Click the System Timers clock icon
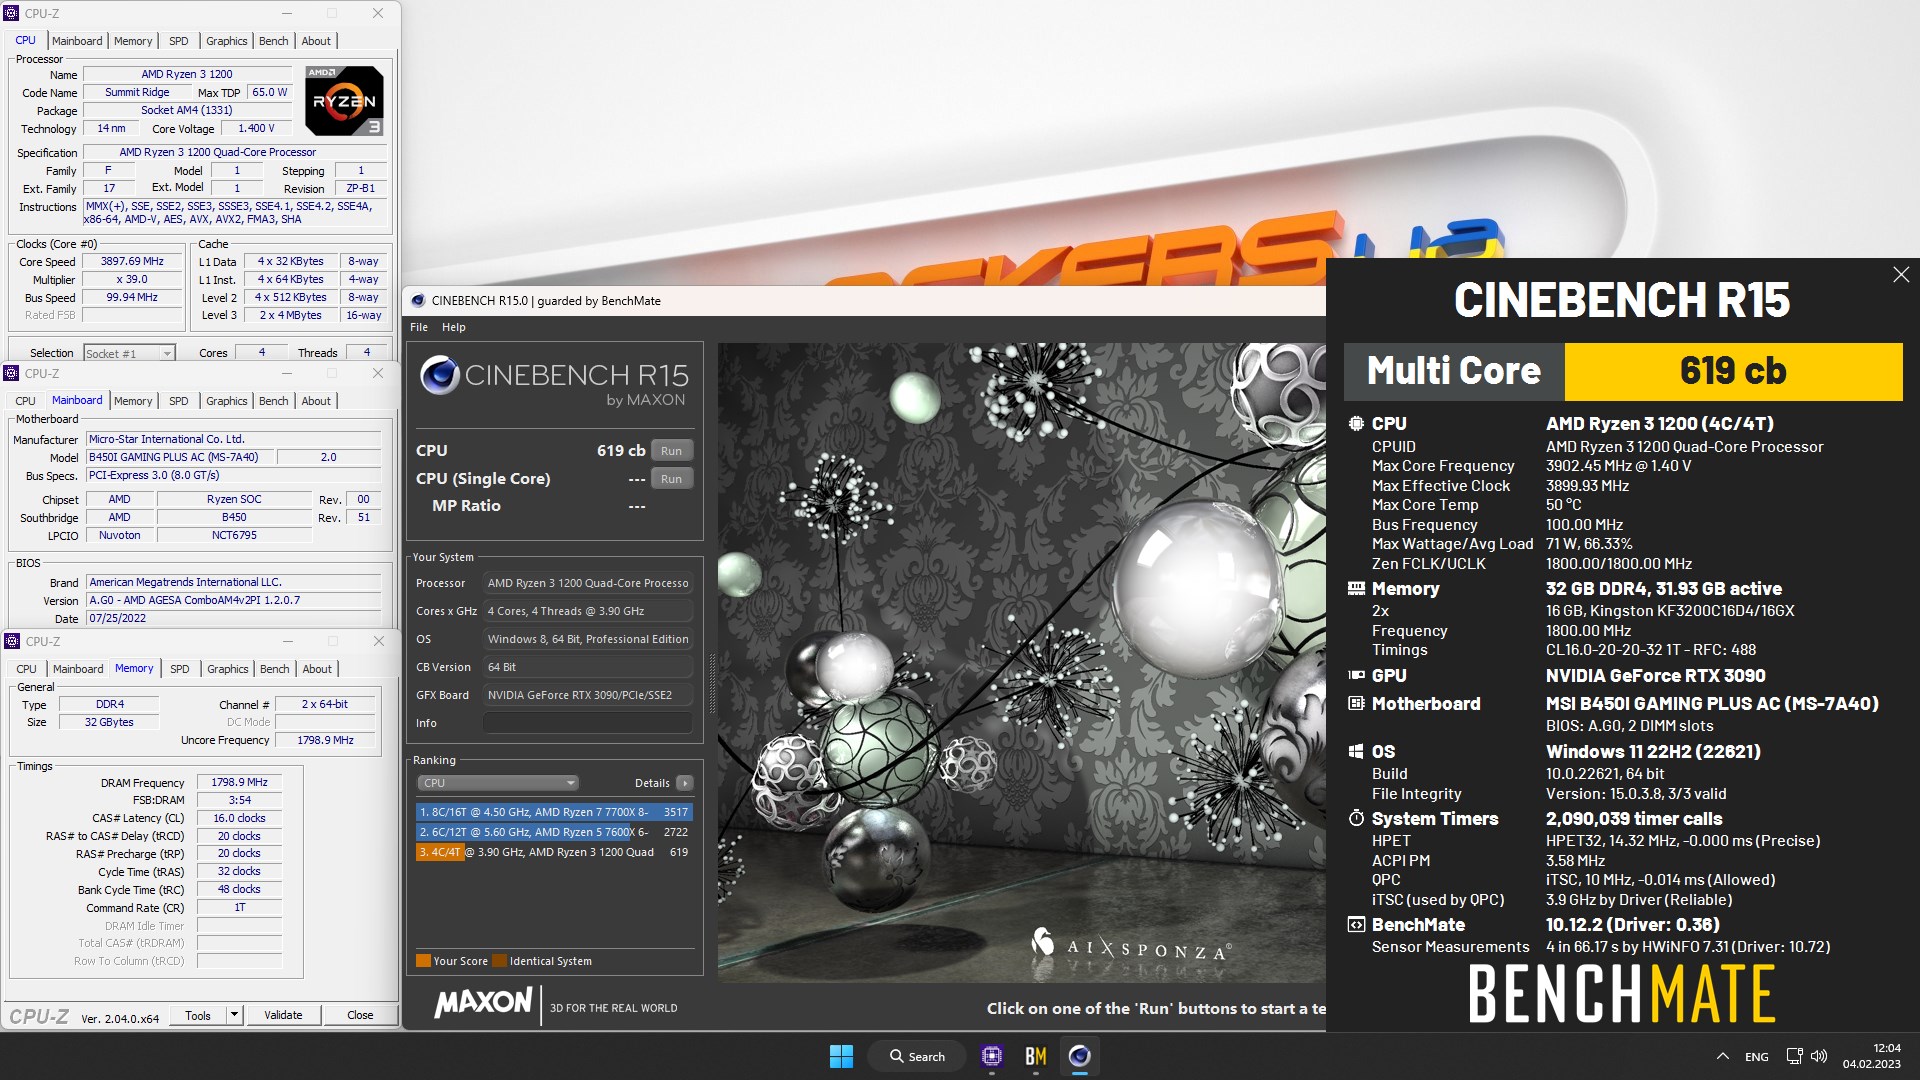Screen dimensions: 1920x1080 pos(1356,819)
